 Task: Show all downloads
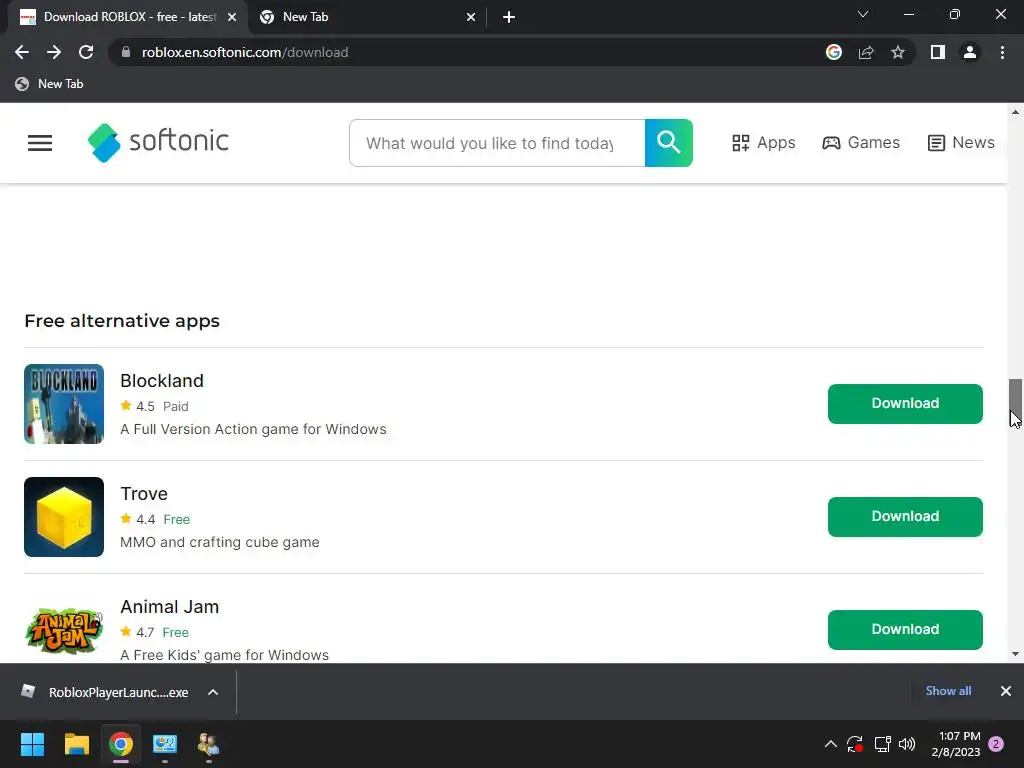coord(948,691)
